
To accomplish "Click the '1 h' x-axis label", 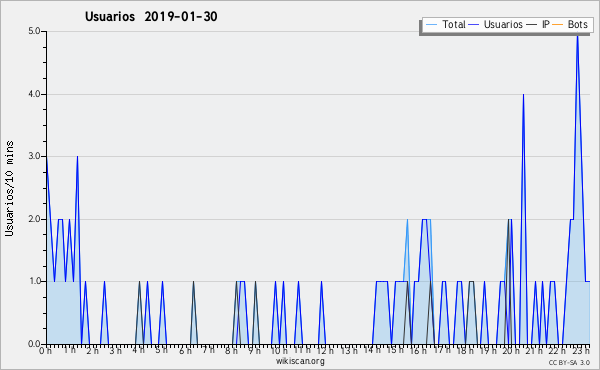I will tap(69, 350).
